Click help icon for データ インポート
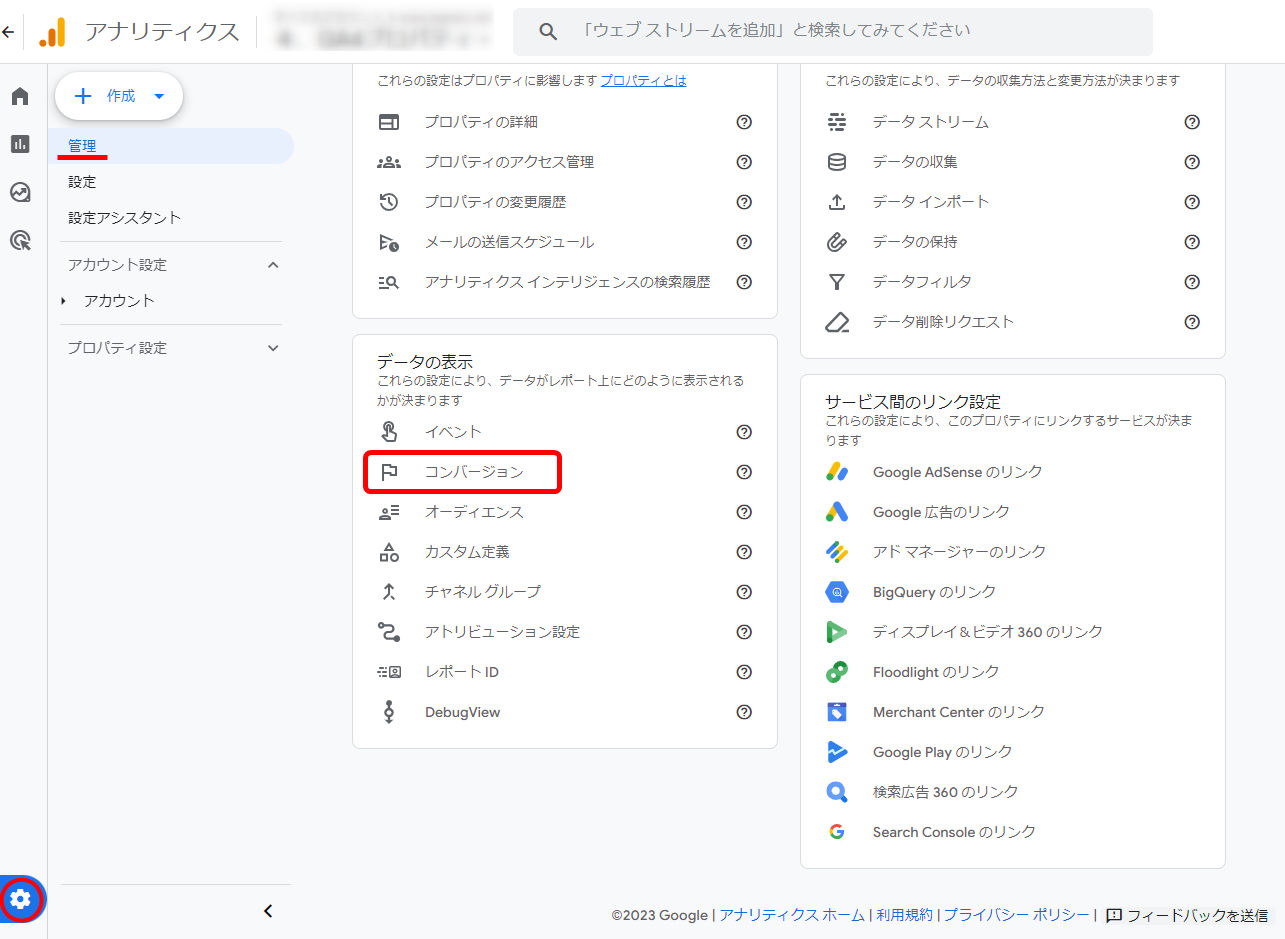1285x939 pixels. (x=1192, y=202)
